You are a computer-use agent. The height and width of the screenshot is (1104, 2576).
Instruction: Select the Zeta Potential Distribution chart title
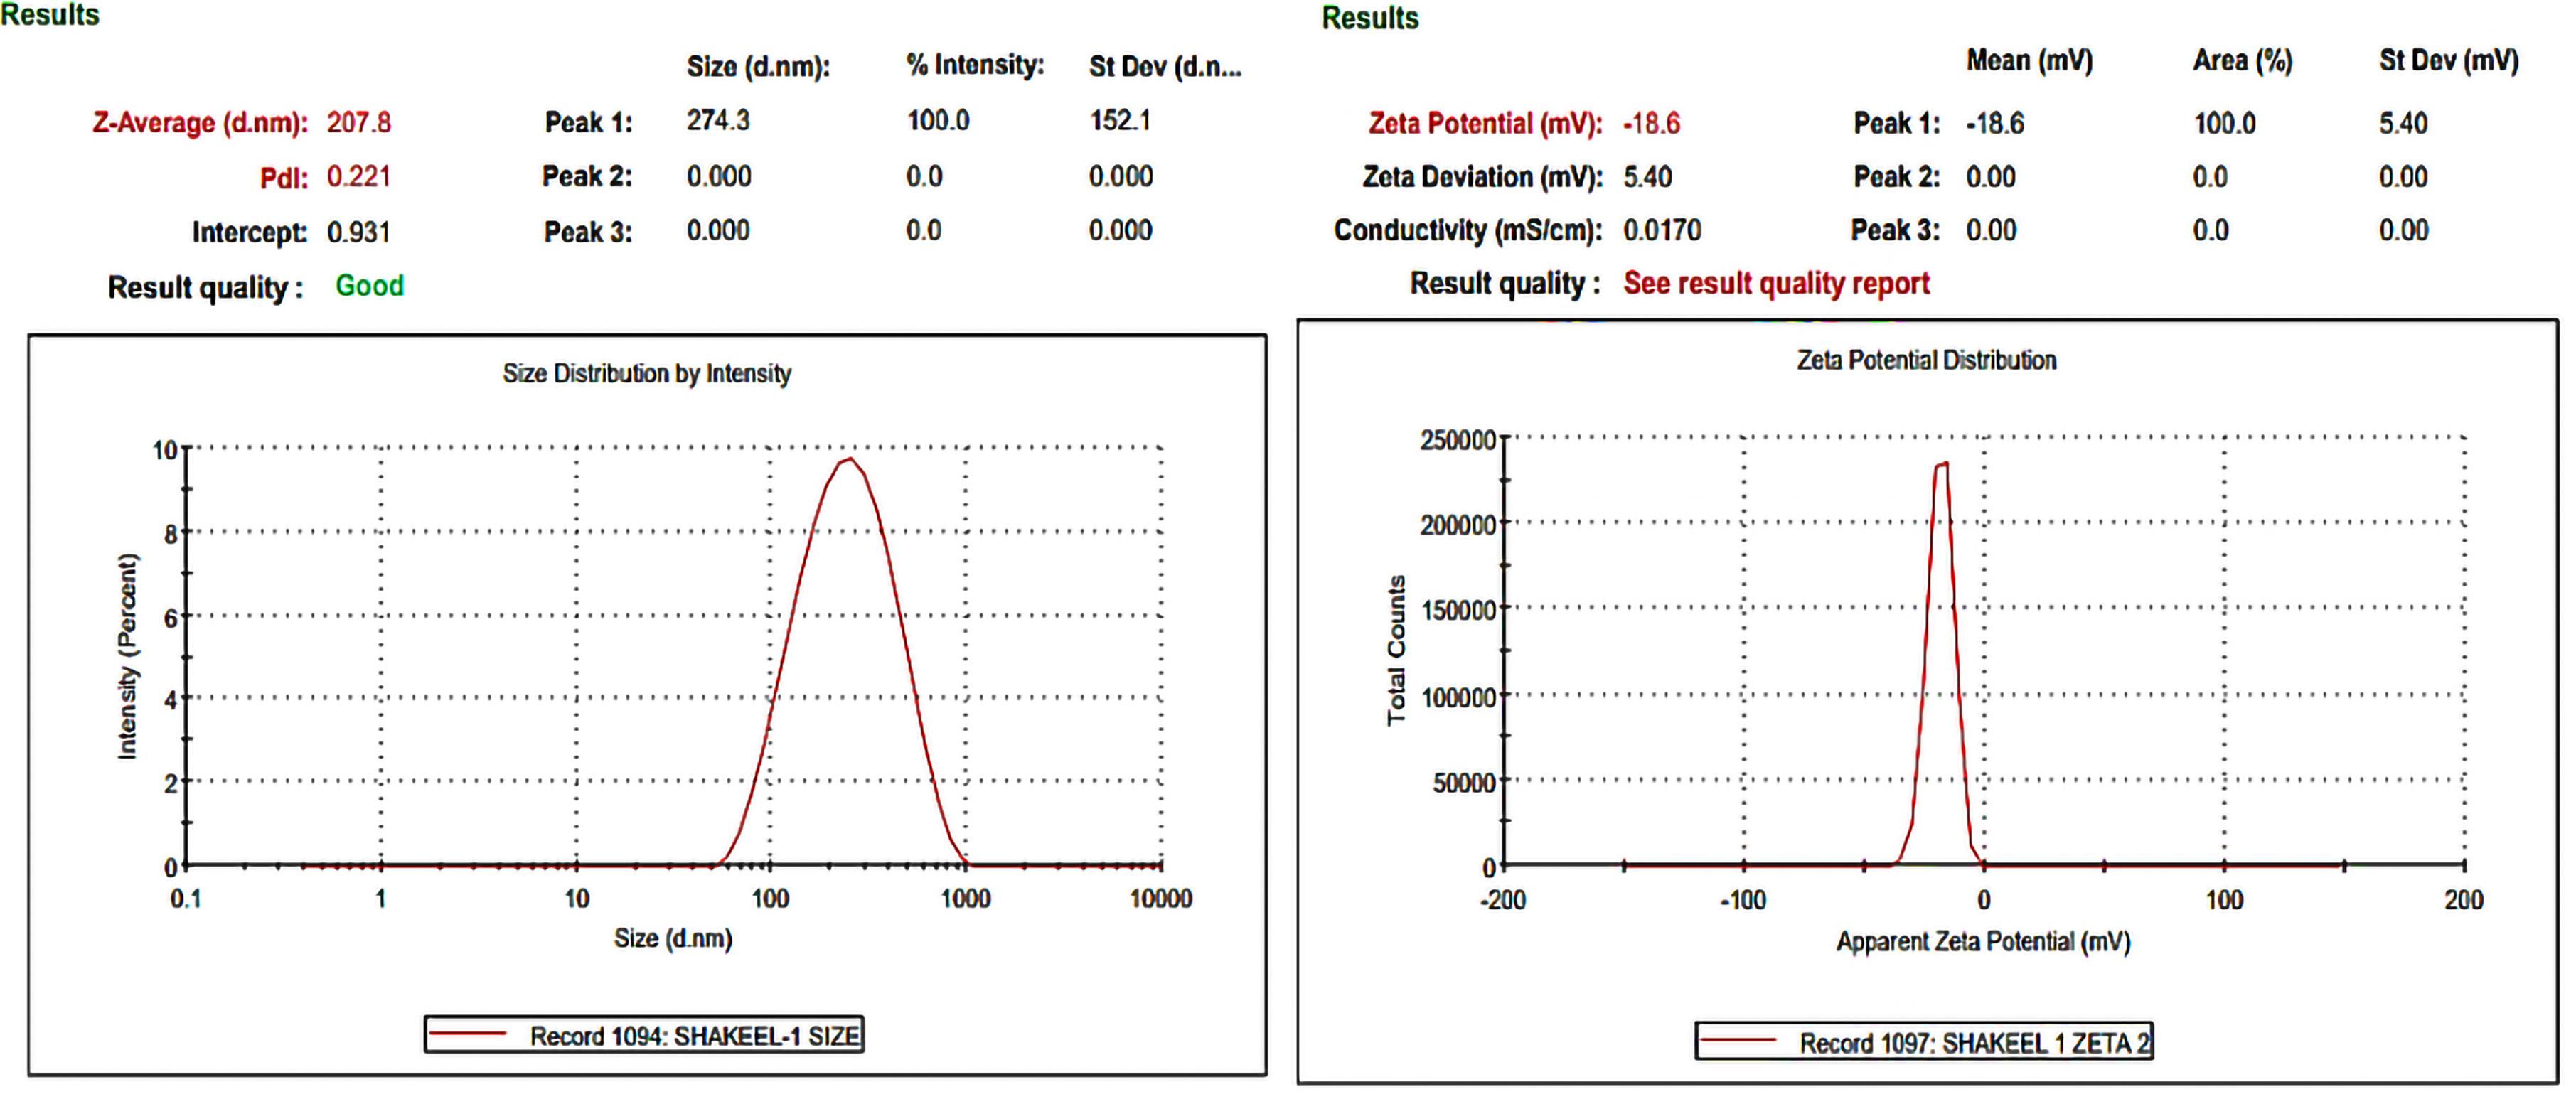(1926, 360)
